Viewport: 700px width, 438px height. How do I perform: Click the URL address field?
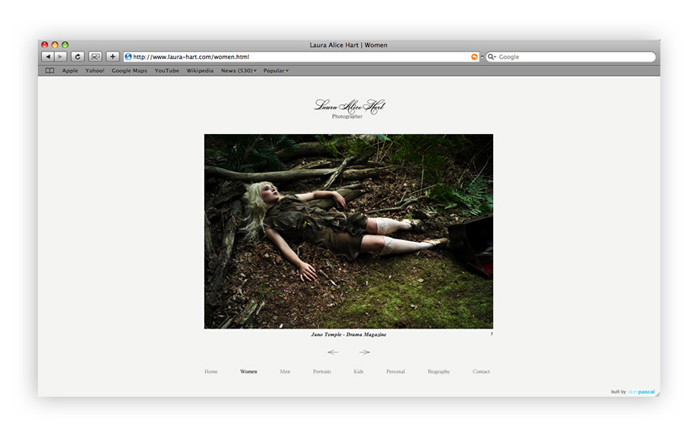click(x=301, y=57)
